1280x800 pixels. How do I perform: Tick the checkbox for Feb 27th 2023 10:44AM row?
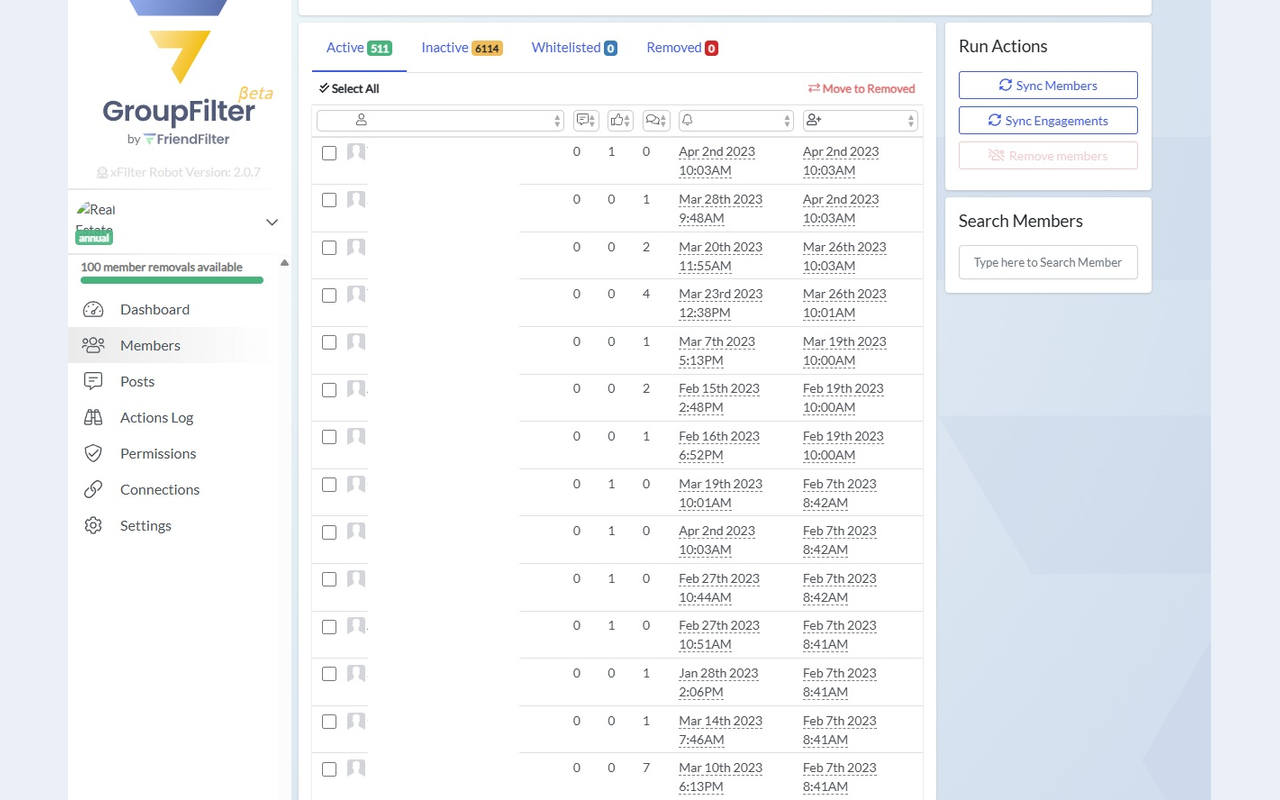(x=329, y=579)
